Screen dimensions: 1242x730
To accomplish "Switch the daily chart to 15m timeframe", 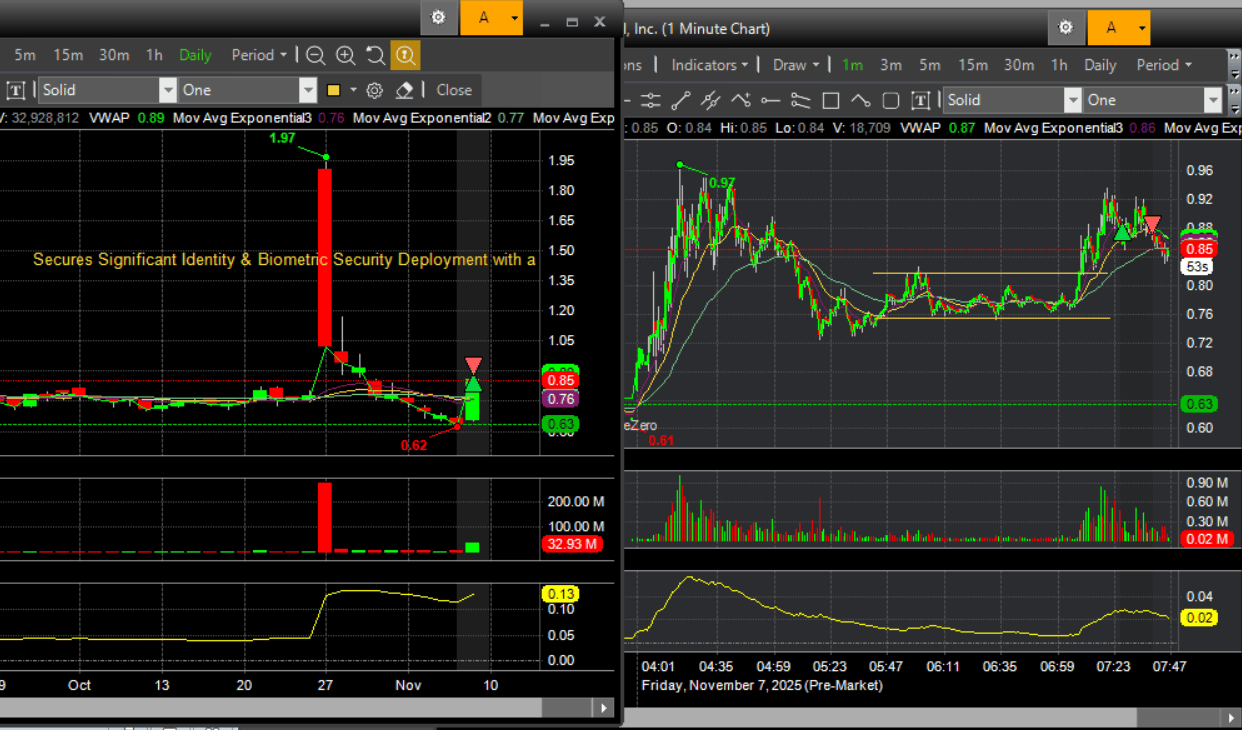I will click(x=68, y=55).
